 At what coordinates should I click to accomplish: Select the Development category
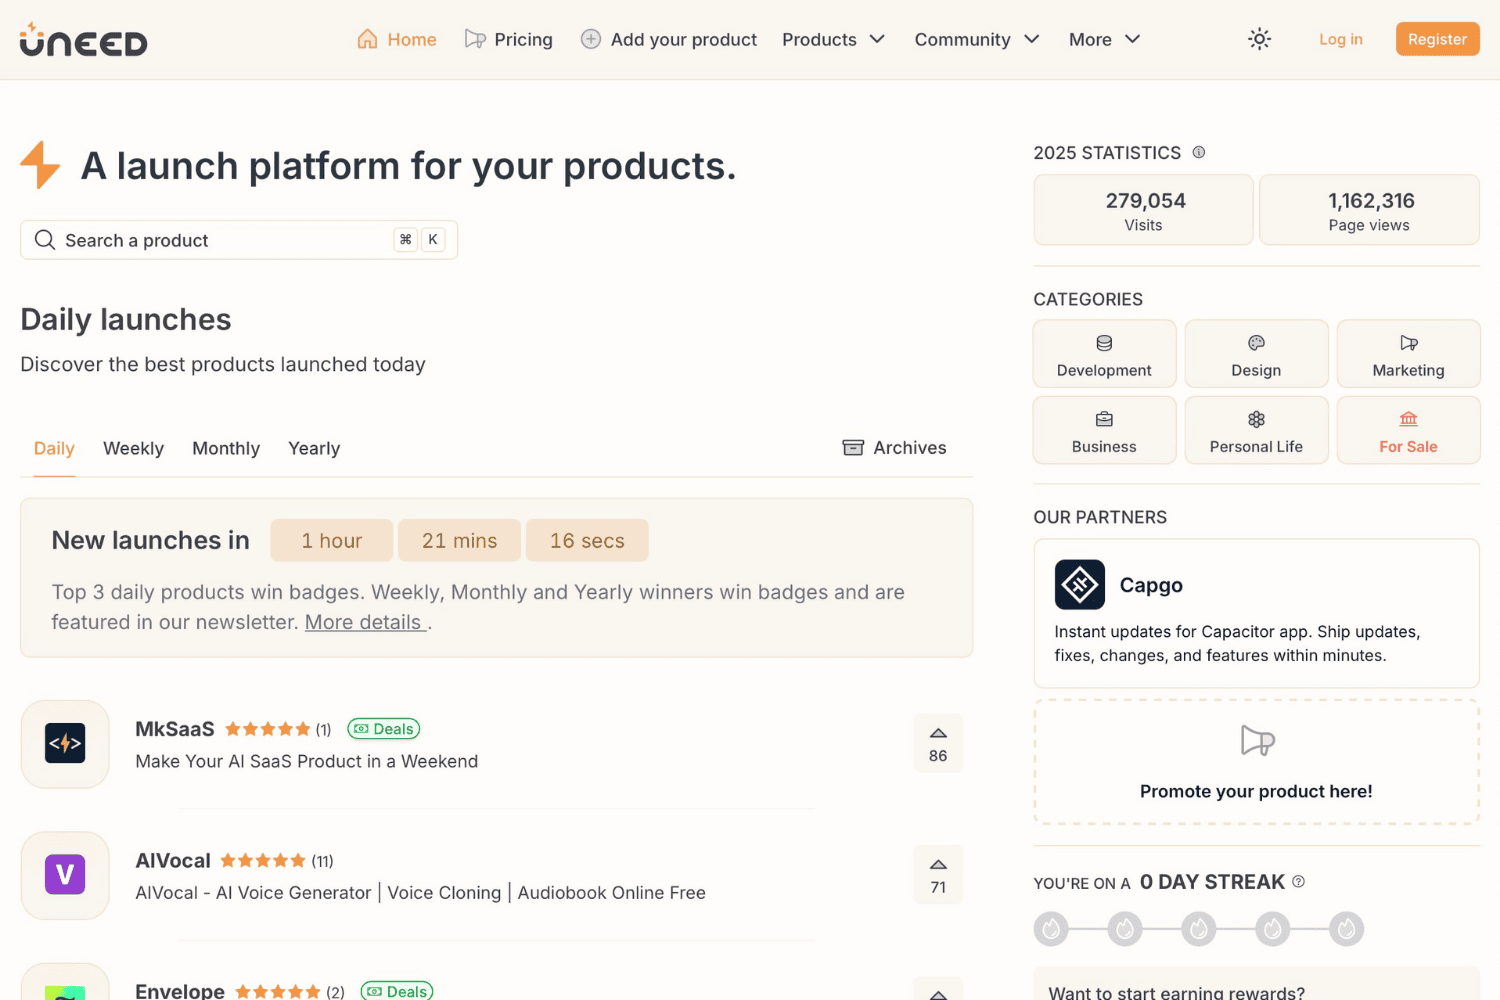pos(1104,354)
